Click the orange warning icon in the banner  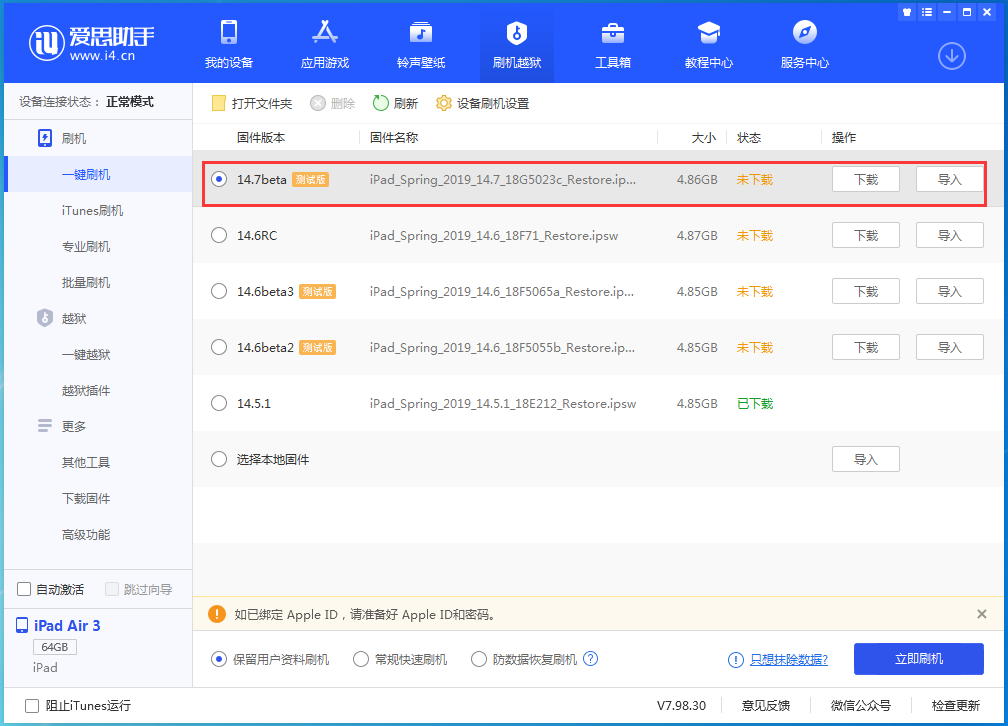[217, 614]
